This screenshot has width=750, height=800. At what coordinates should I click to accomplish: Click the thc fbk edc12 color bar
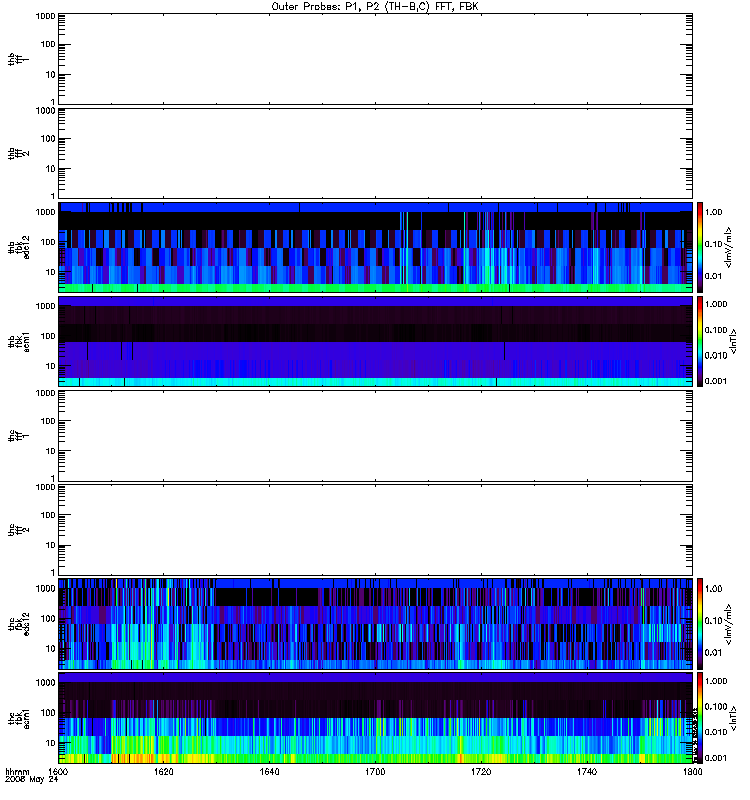(700, 623)
